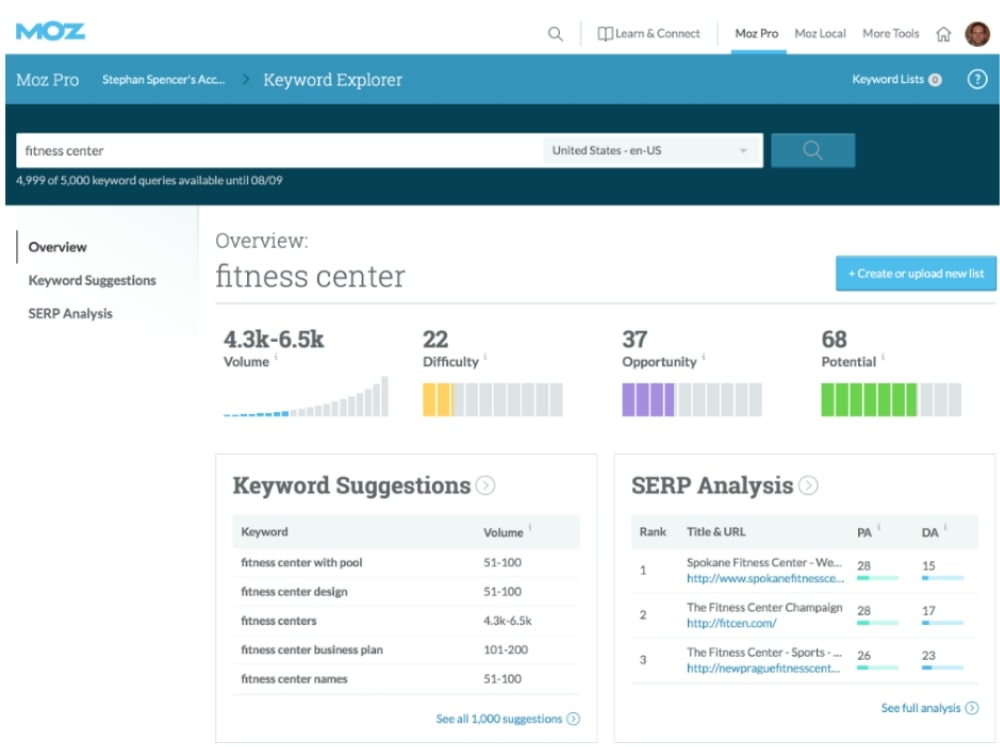Click See all 1,000 suggestions link

coord(499,719)
